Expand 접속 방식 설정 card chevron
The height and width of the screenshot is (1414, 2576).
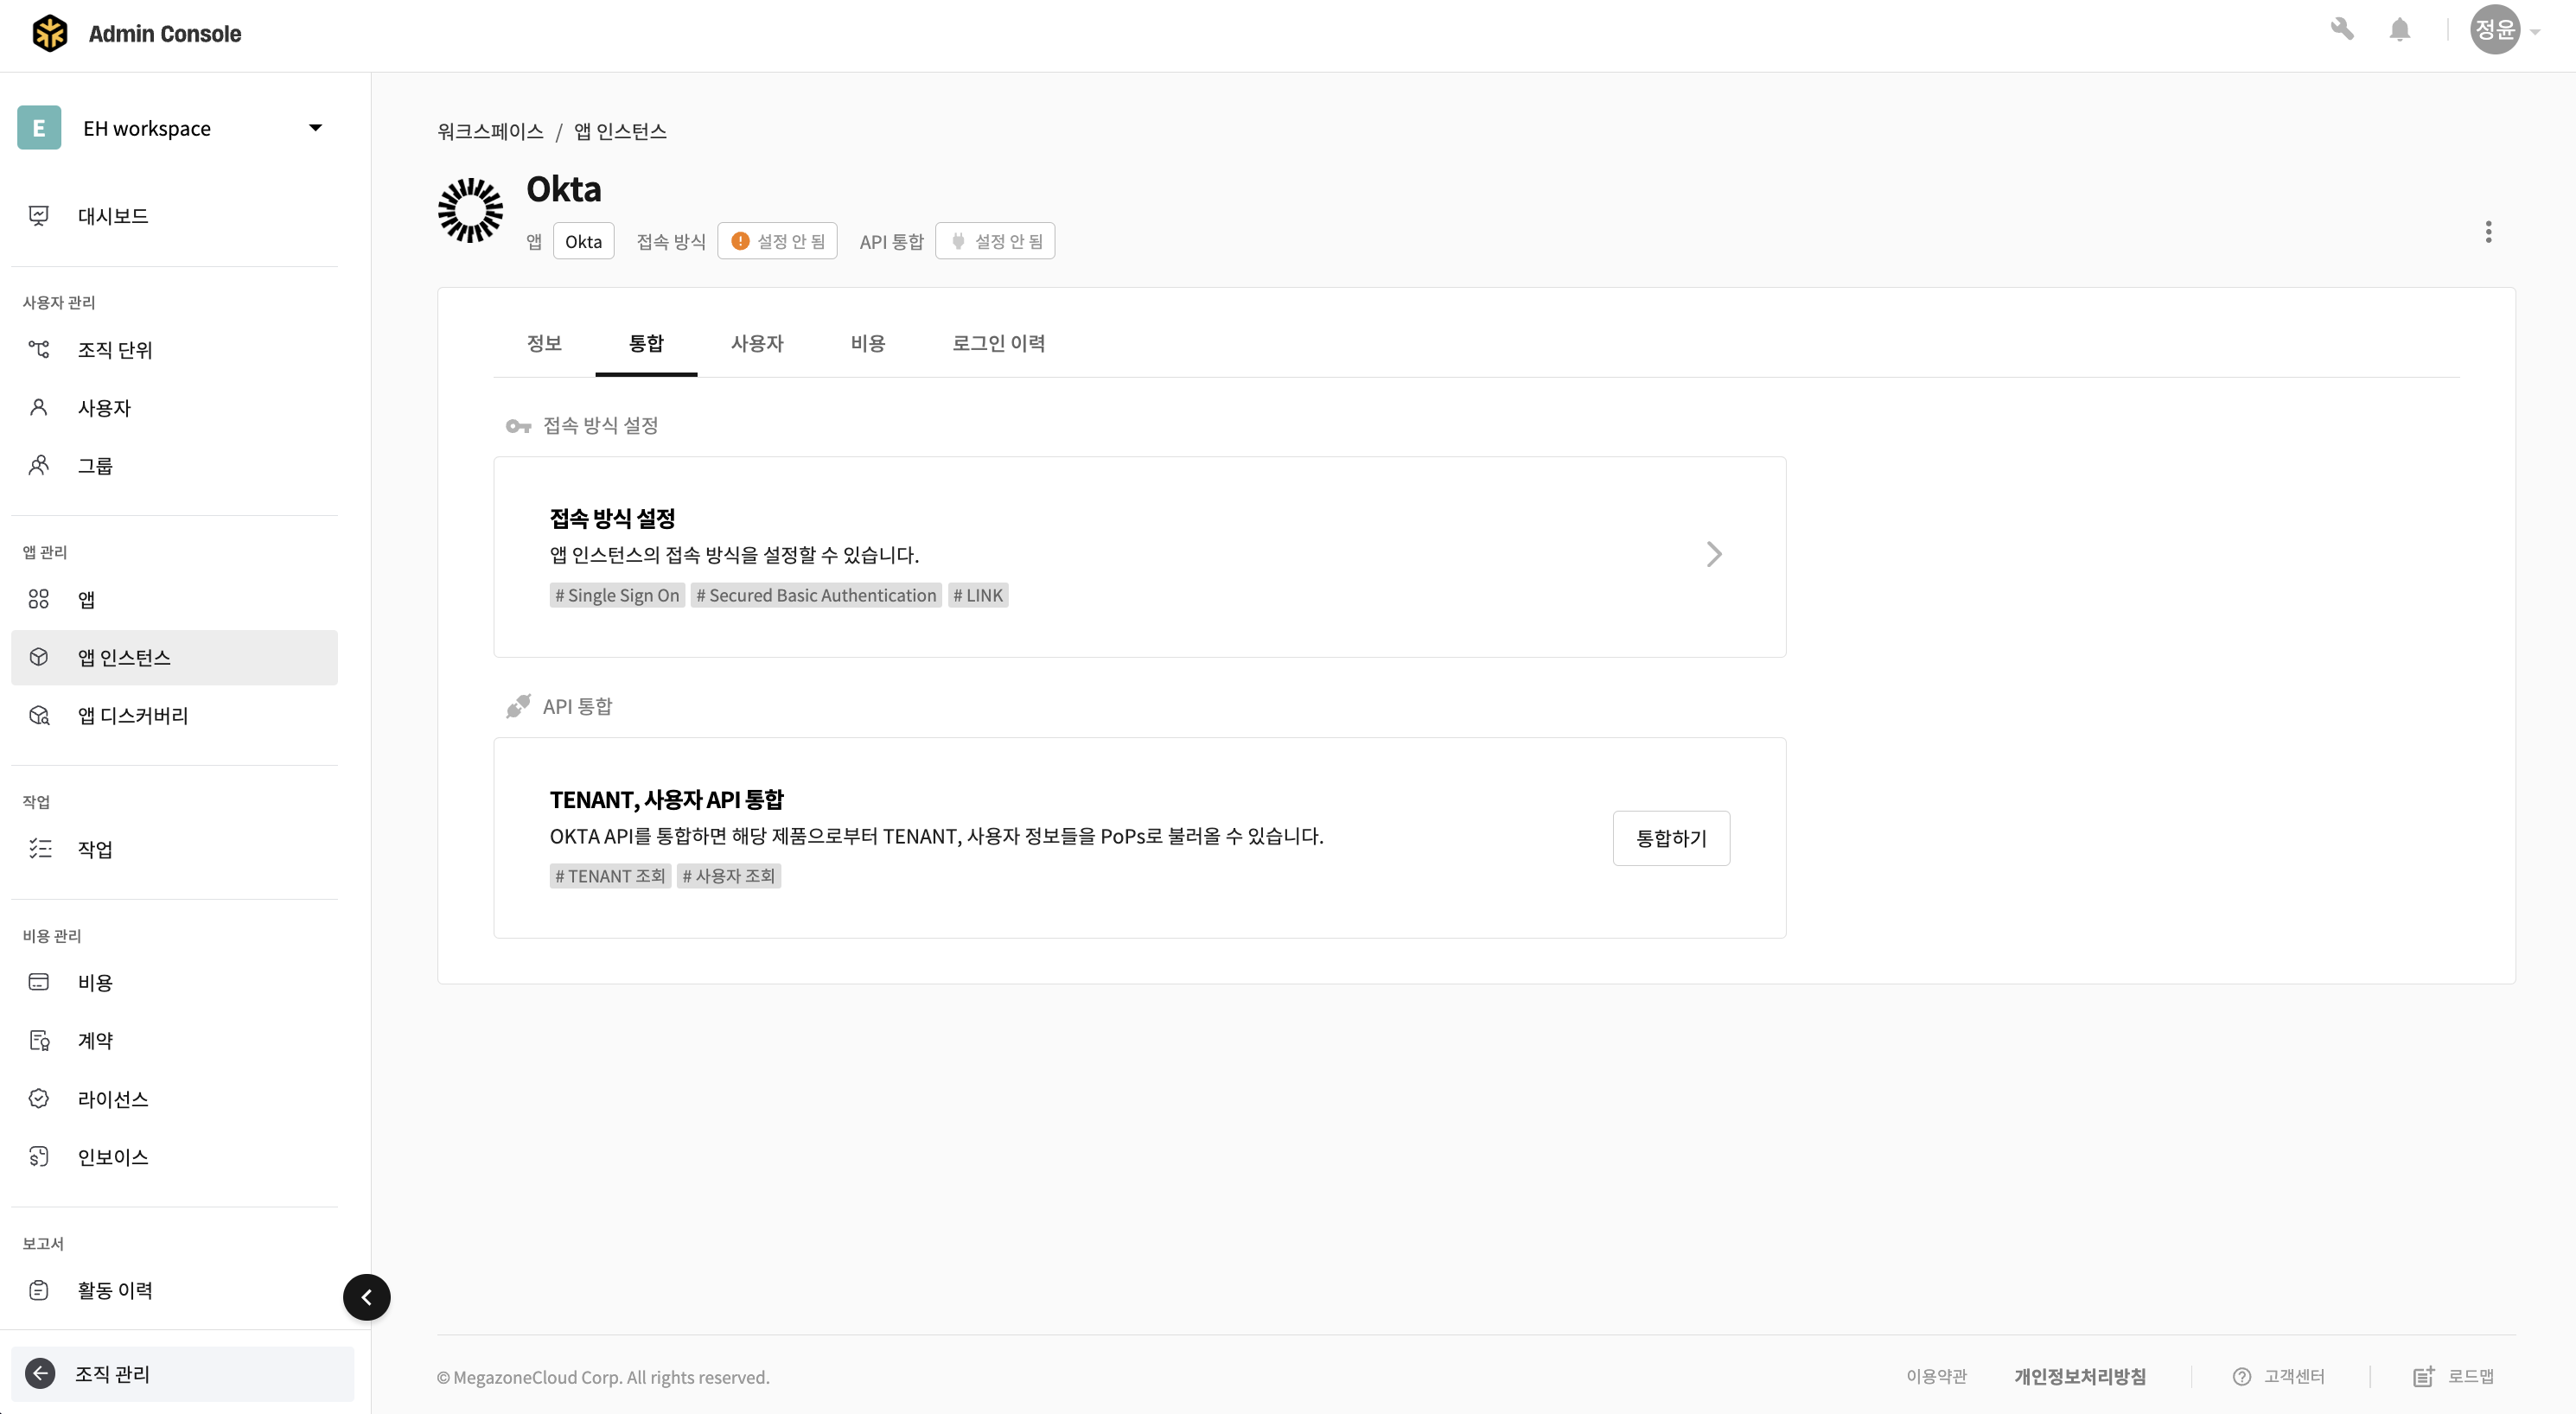[x=1714, y=554]
